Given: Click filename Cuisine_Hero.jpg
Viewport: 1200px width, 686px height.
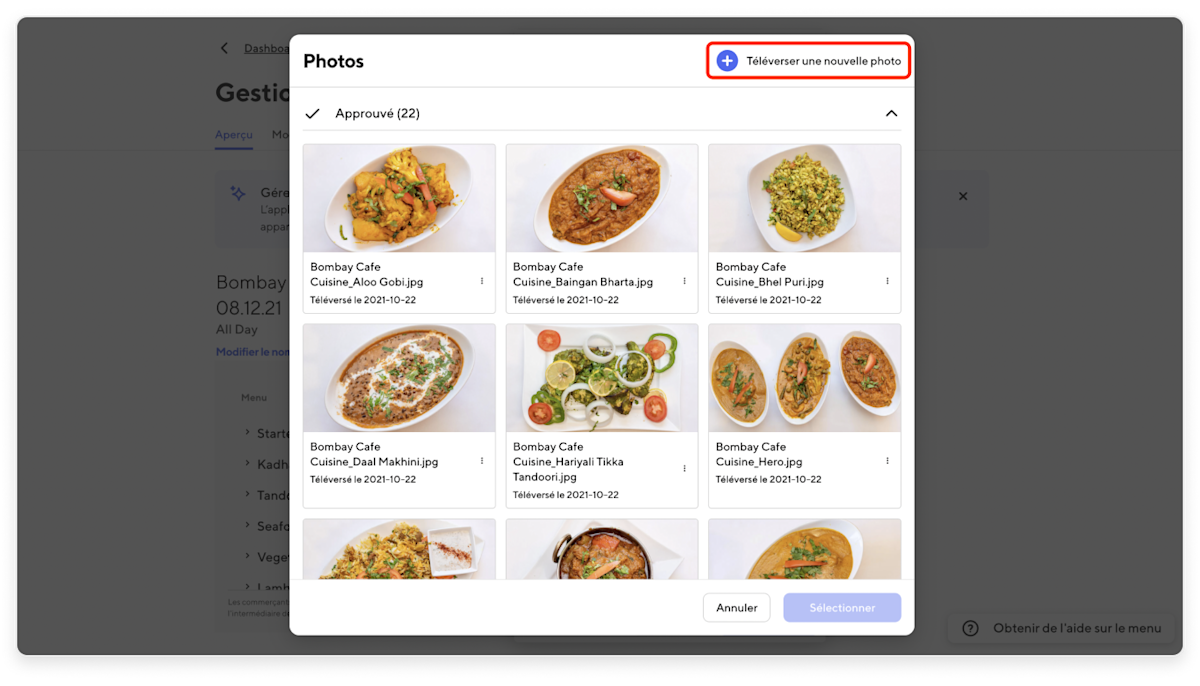Looking at the screenshot, I should pos(759,462).
